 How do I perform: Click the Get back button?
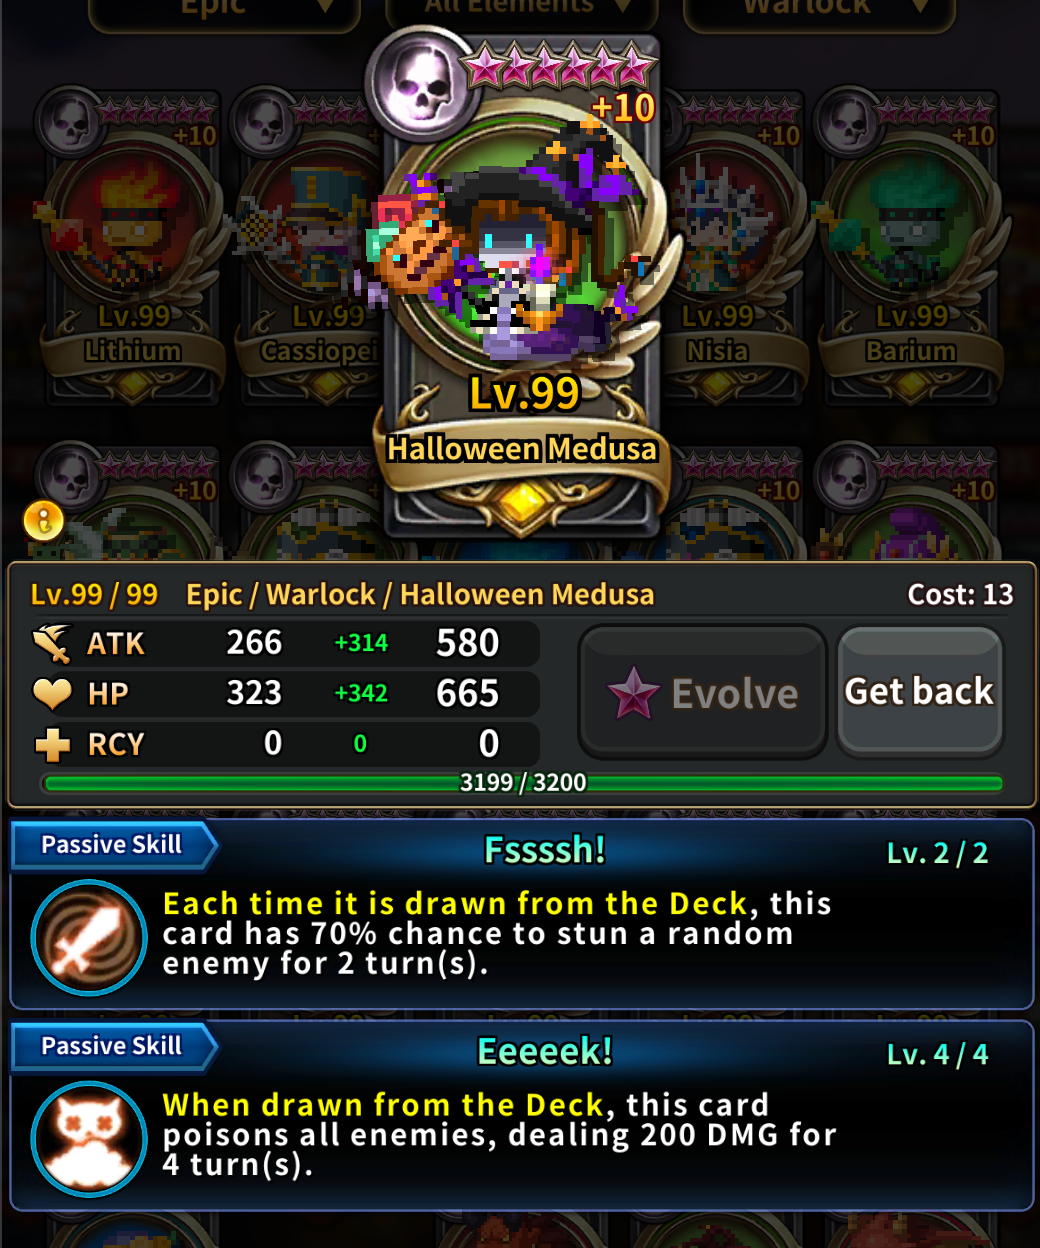(x=920, y=692)
